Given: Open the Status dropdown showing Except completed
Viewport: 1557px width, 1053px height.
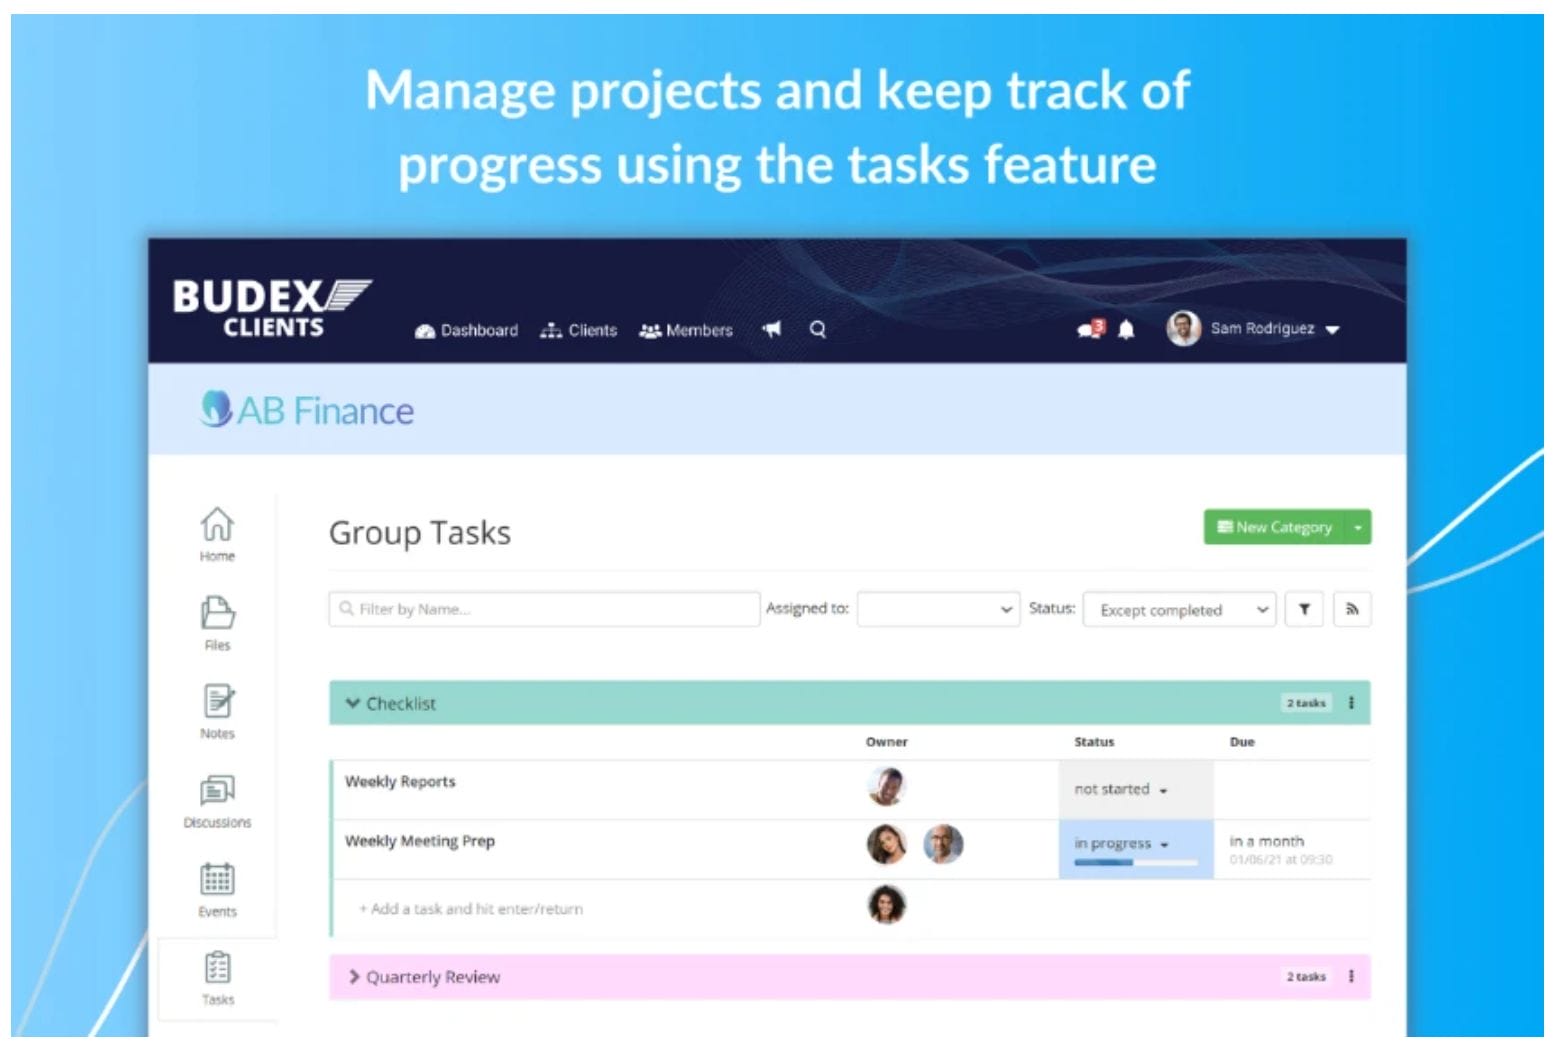Looking at the screenshot, I should [x=1180, y=609].
